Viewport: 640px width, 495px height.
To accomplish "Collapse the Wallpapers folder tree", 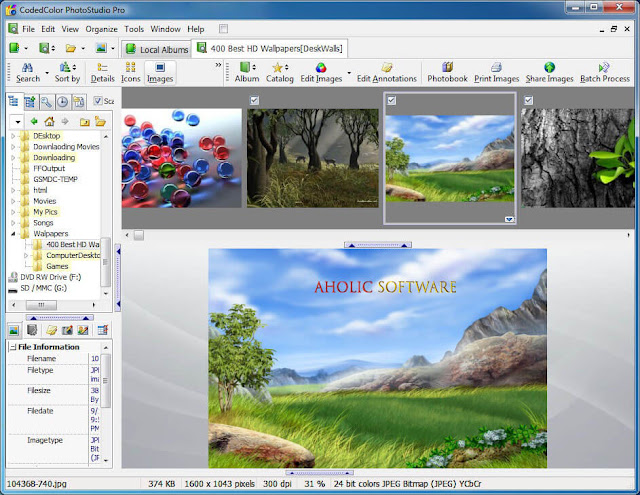I will [13, 234].
